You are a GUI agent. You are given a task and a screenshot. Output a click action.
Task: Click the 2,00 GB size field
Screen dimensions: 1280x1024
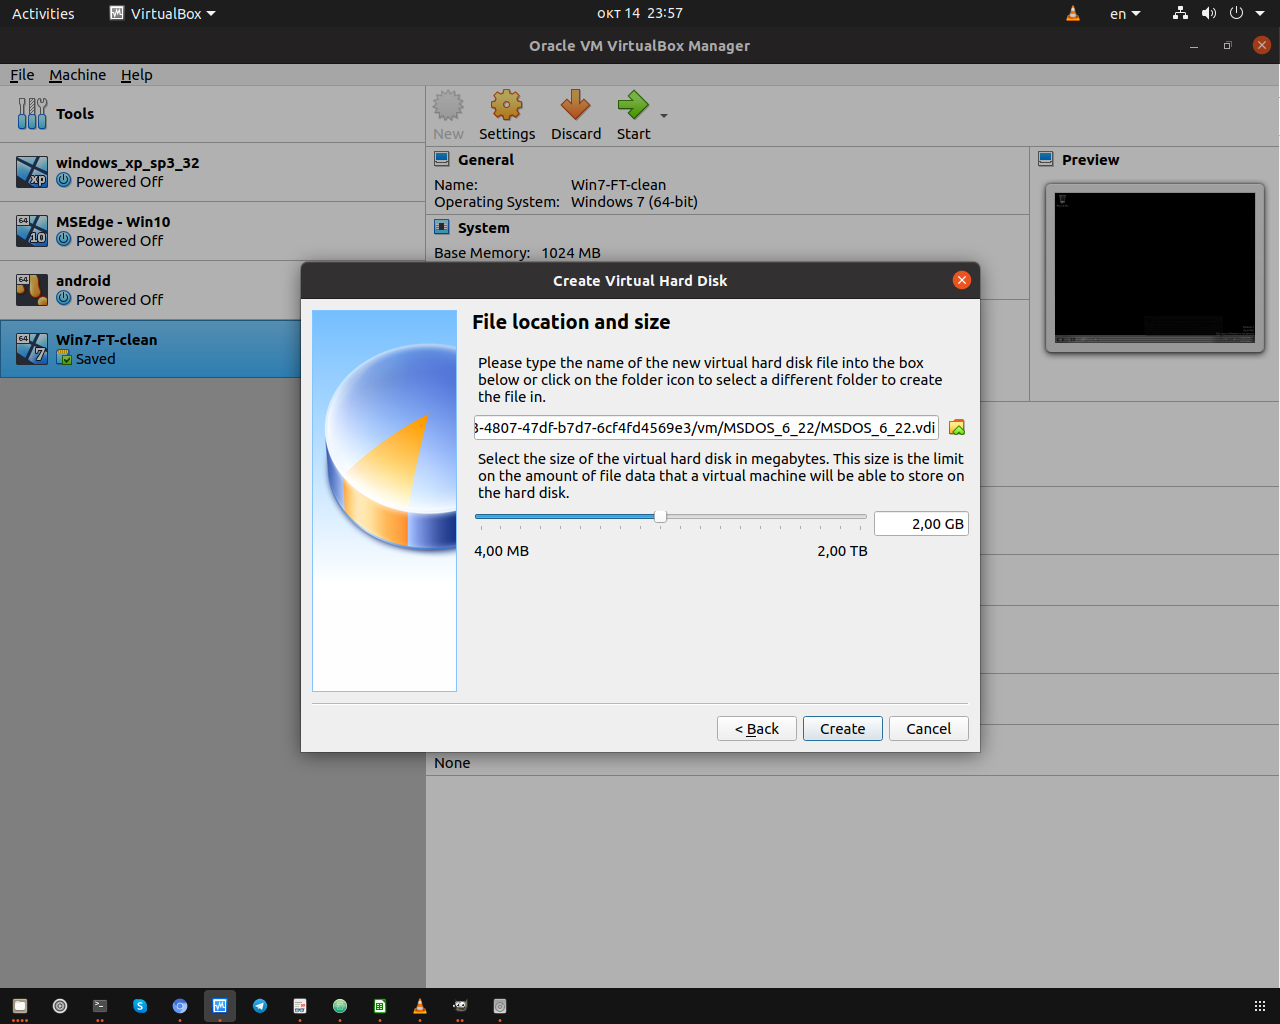[921, 524]
